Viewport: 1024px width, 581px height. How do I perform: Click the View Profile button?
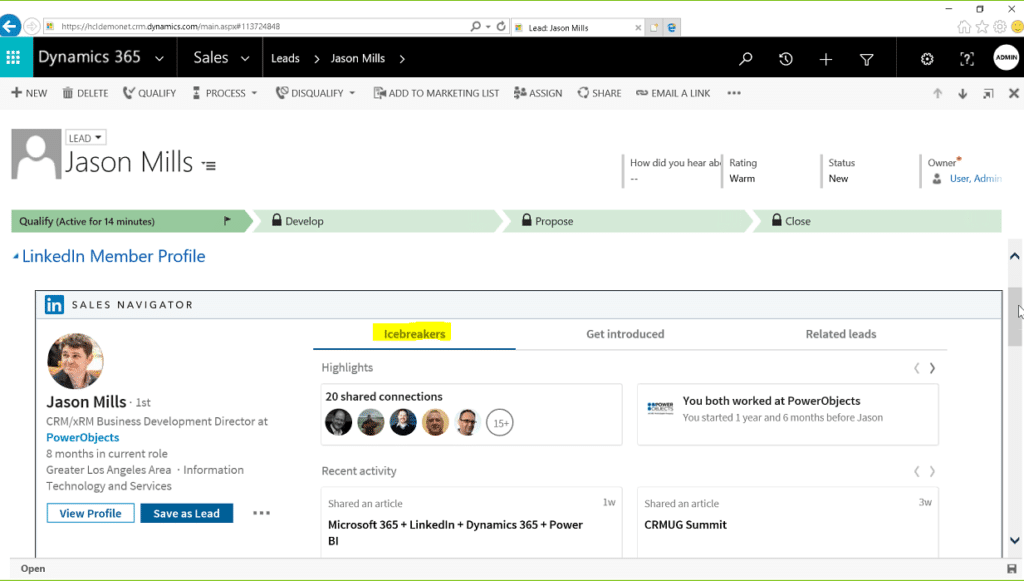(x=91, y=513)
